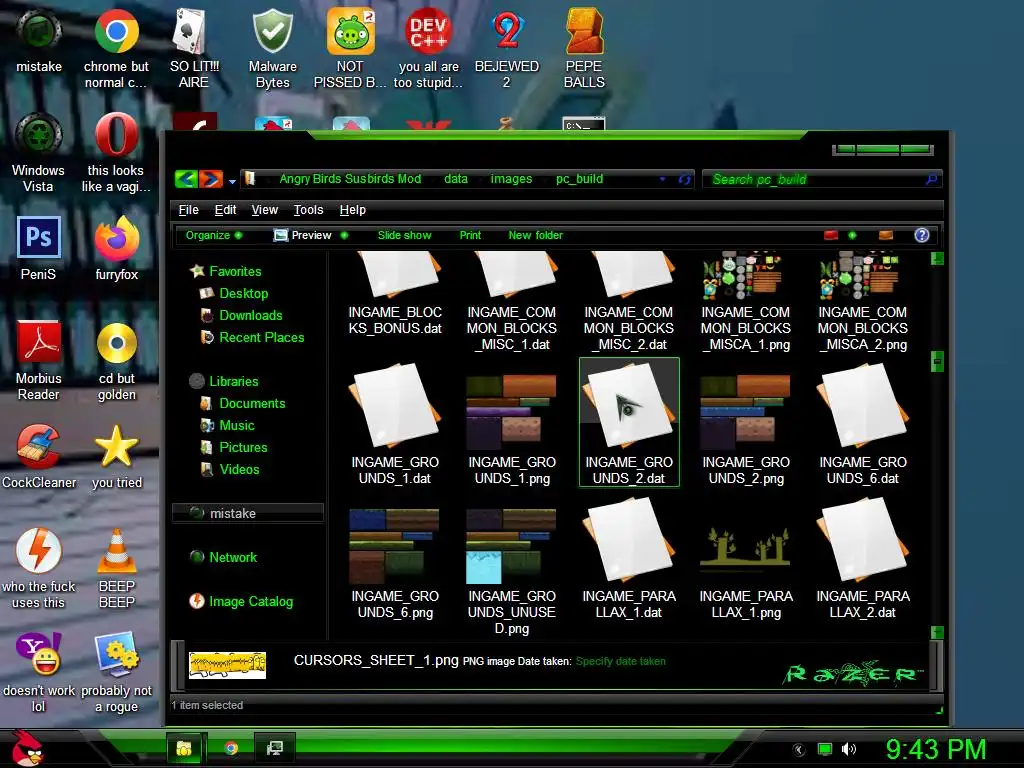Screen dimensions: 1024x768
Task: Click the green monitor tray icon
Action: pyautogui.click(x=825, y=749)
